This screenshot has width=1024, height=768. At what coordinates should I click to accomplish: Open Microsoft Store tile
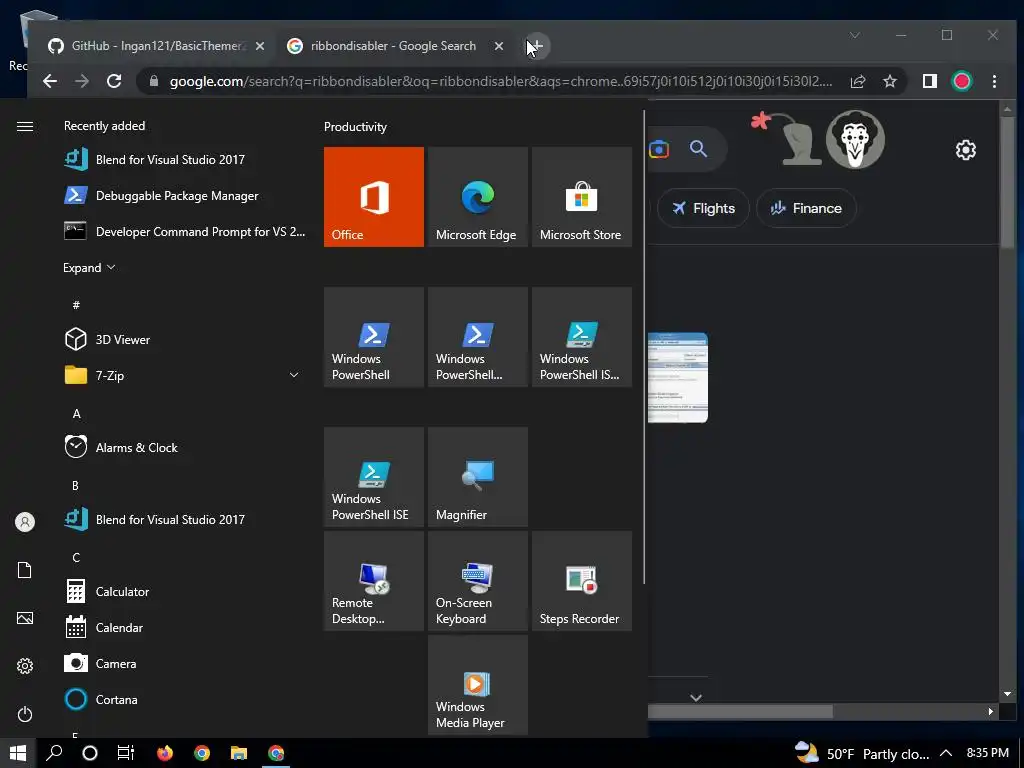point(581,197)
